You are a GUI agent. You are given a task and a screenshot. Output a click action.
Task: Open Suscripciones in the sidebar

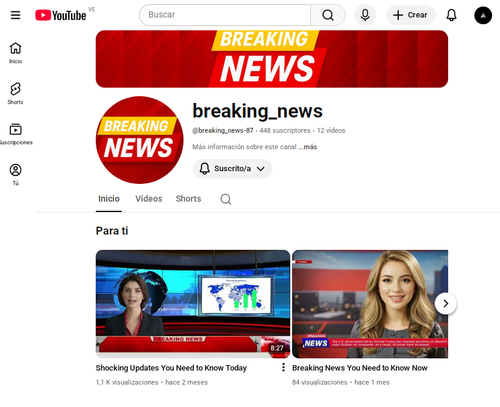click(15, 134)
